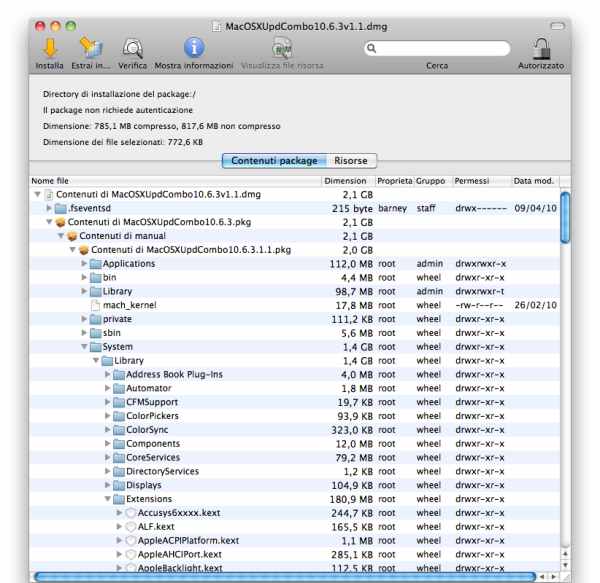Click the Applications folder icon
The height and width of the screenshot is (583, 600).
(95, 264)
